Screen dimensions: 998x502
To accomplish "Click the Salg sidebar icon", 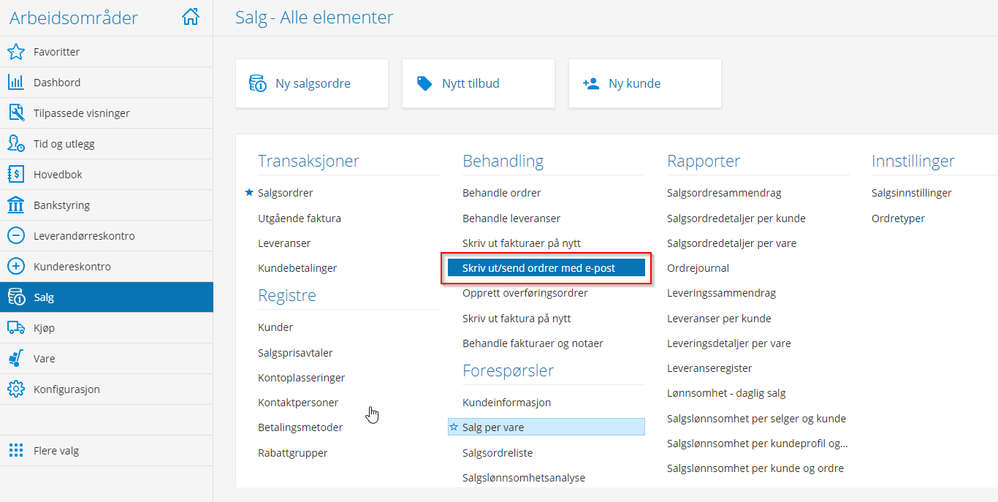I will [16, 297].
